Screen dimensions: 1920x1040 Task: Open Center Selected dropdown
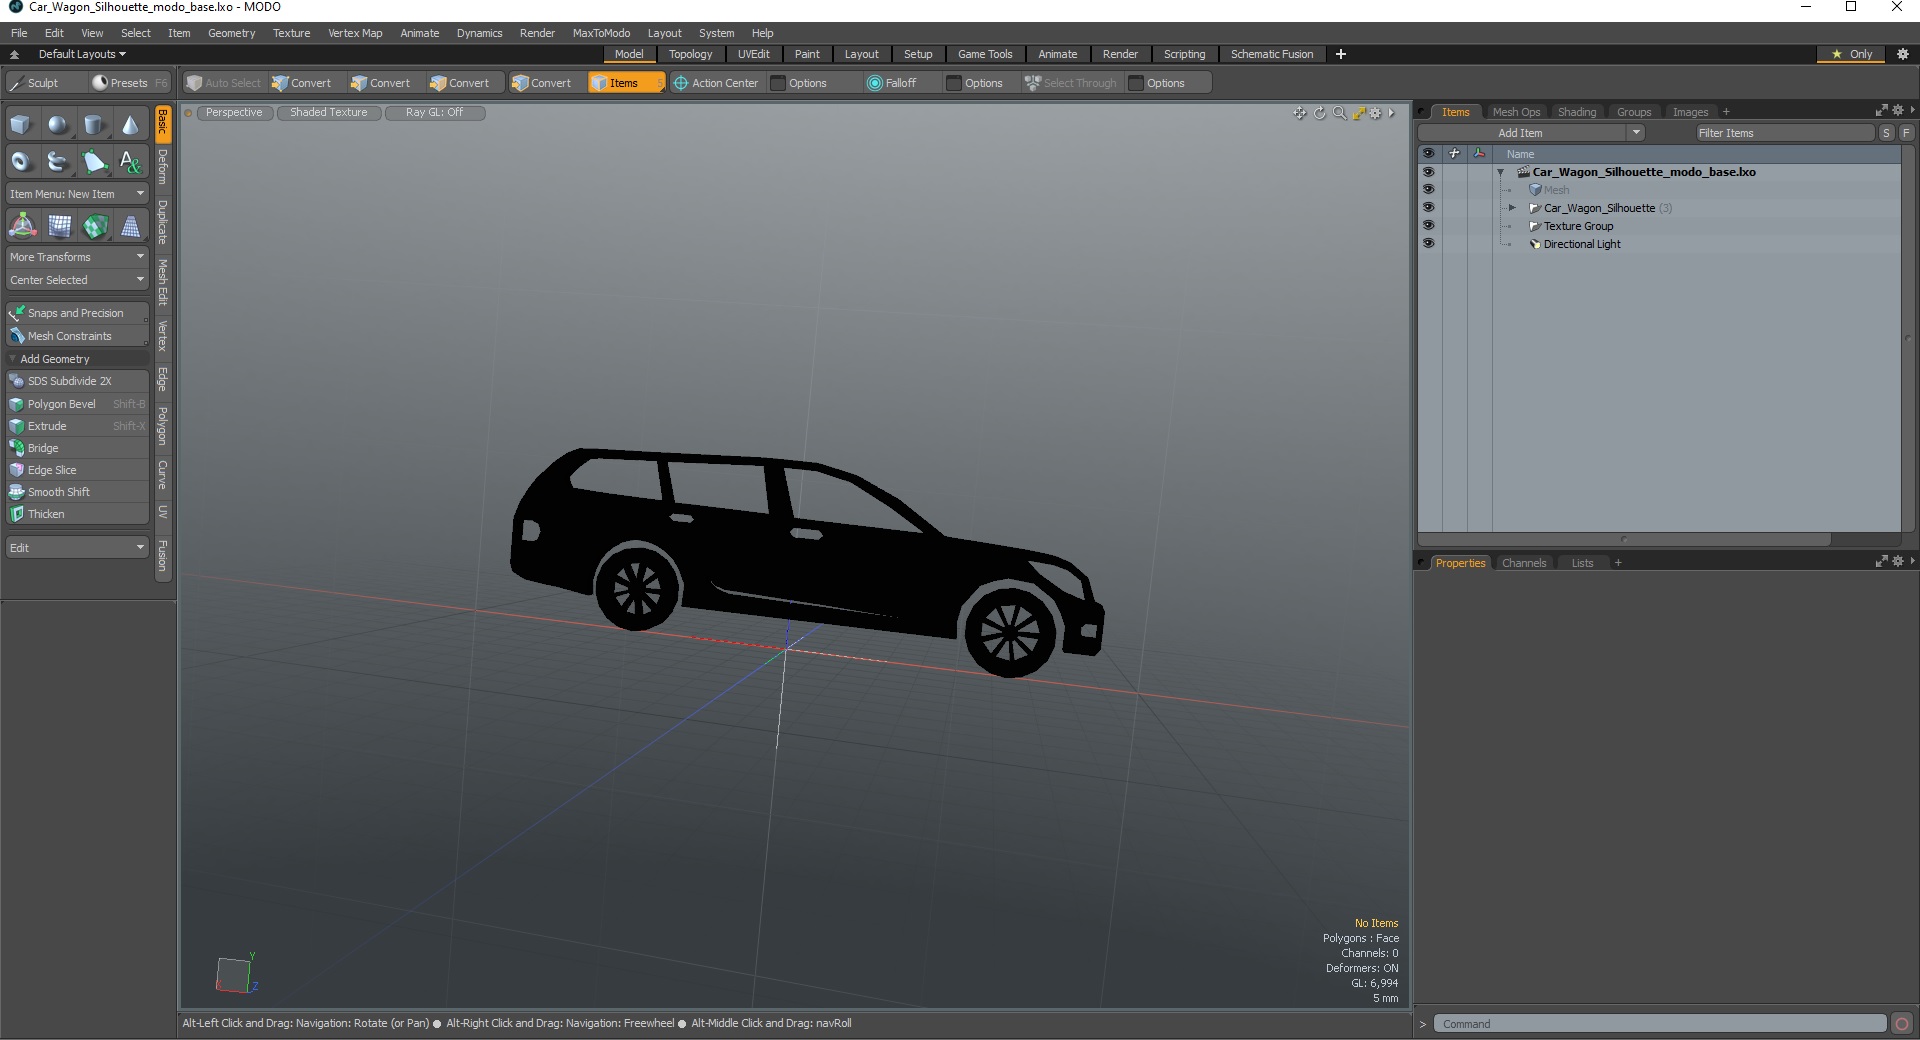(77, 280)
